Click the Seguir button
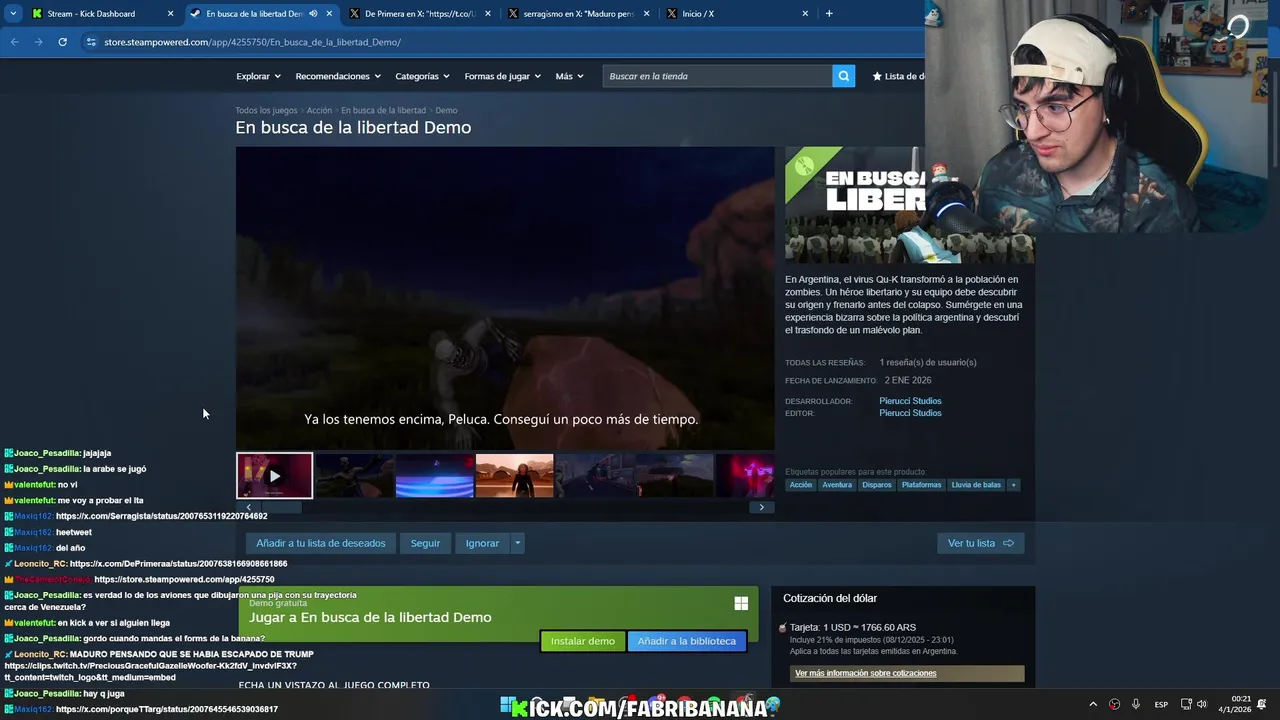This screenshot has height=720, width=1280. [x=425, y=543]
